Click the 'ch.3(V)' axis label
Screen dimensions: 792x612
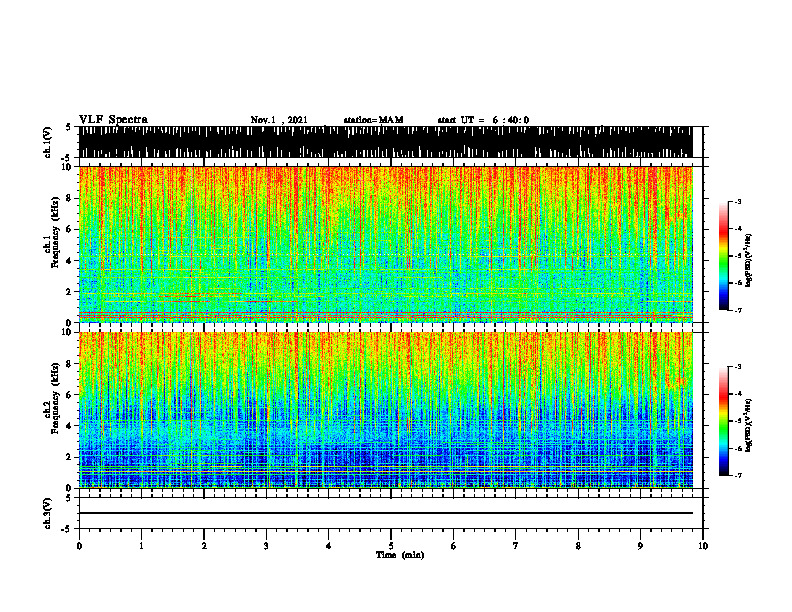click(x=48, y=513)
